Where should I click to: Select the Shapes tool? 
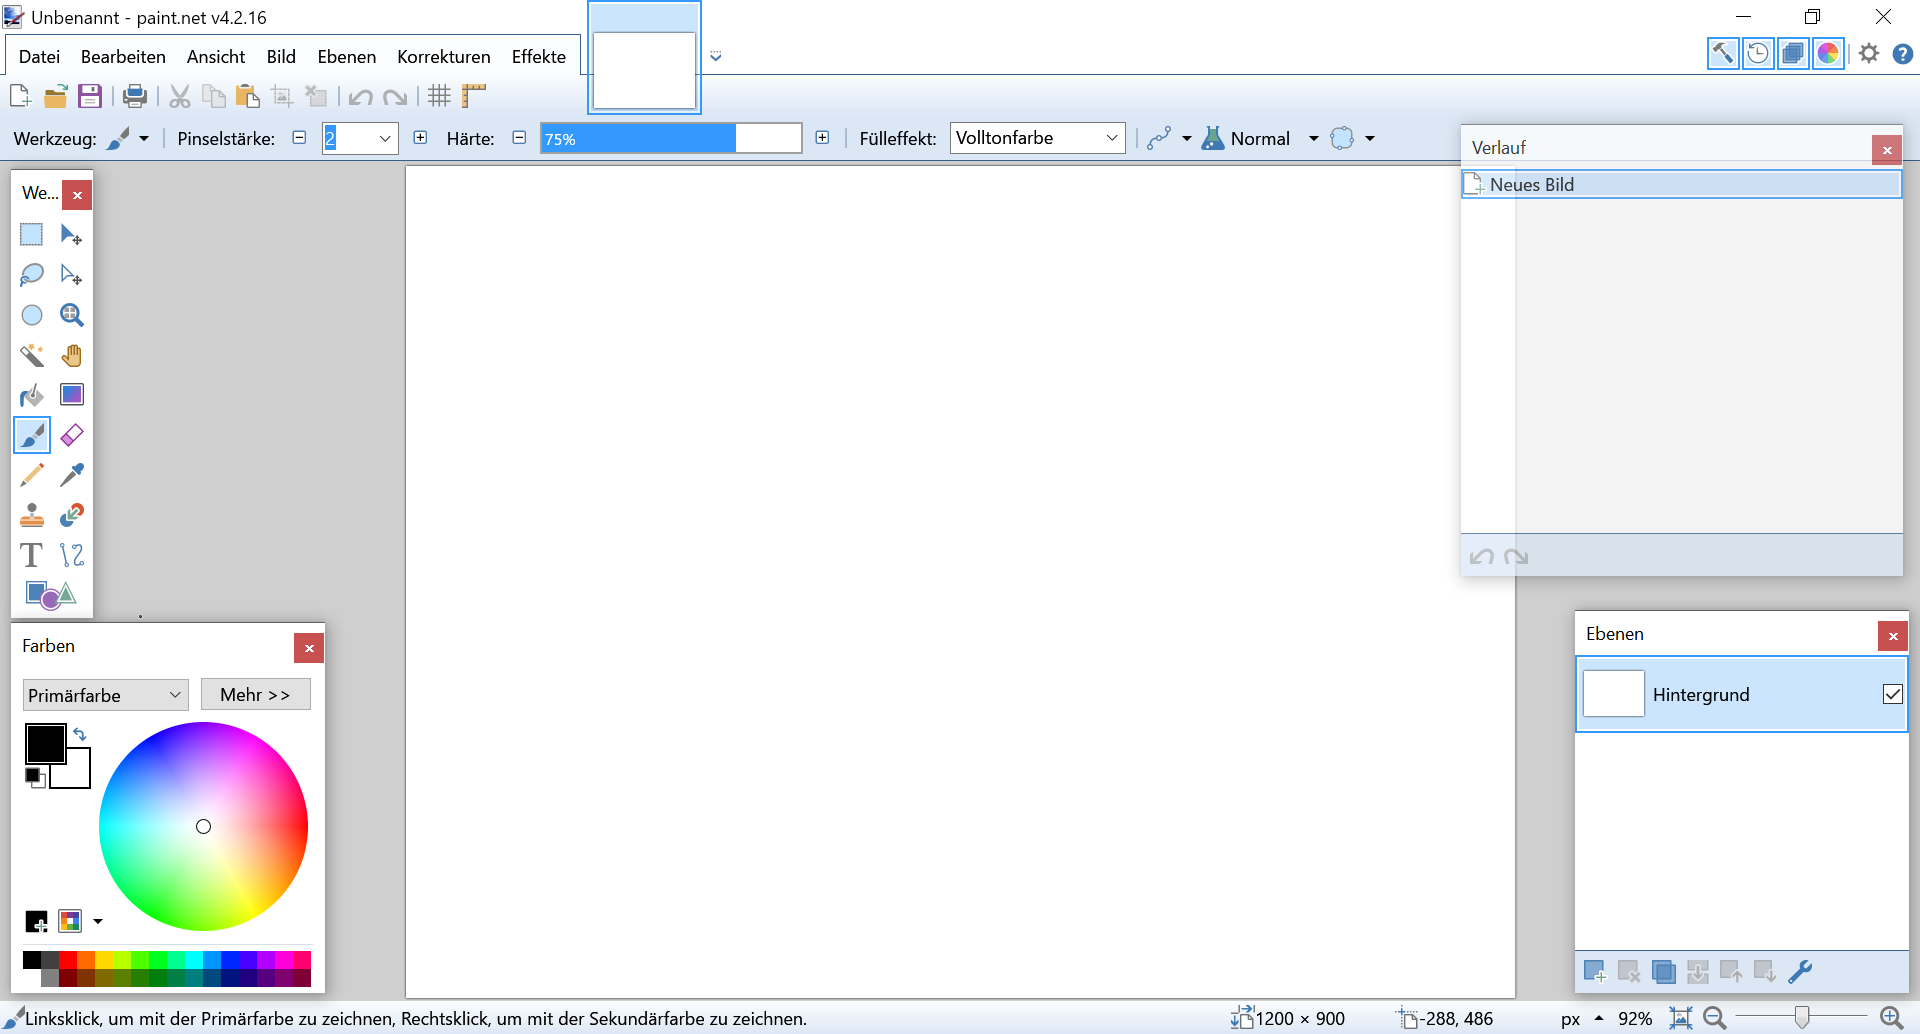(50, 595)
